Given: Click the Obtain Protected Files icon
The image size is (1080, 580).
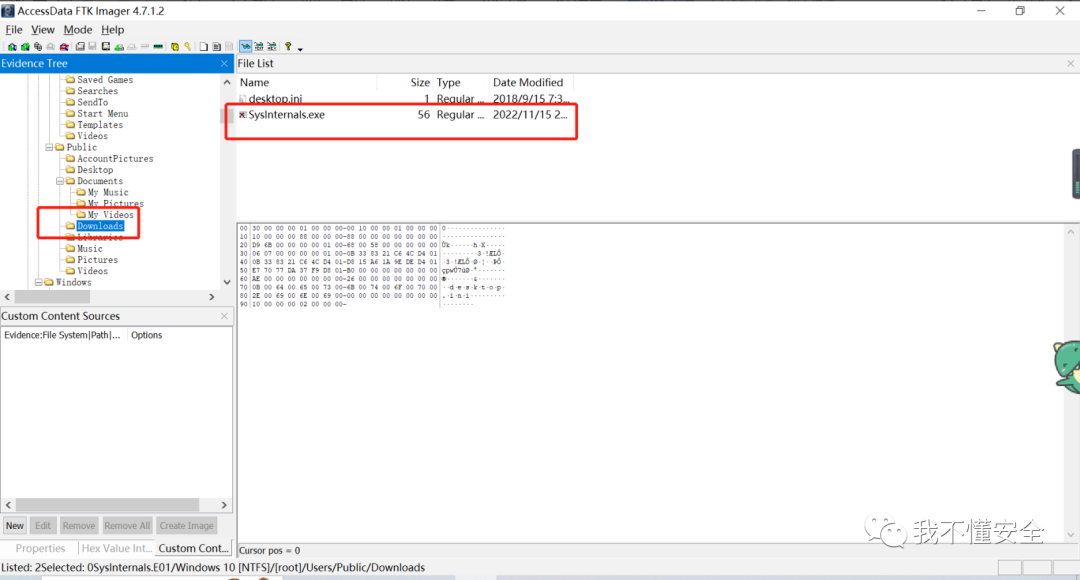Looking at the screenshot, I should point(175,47).
